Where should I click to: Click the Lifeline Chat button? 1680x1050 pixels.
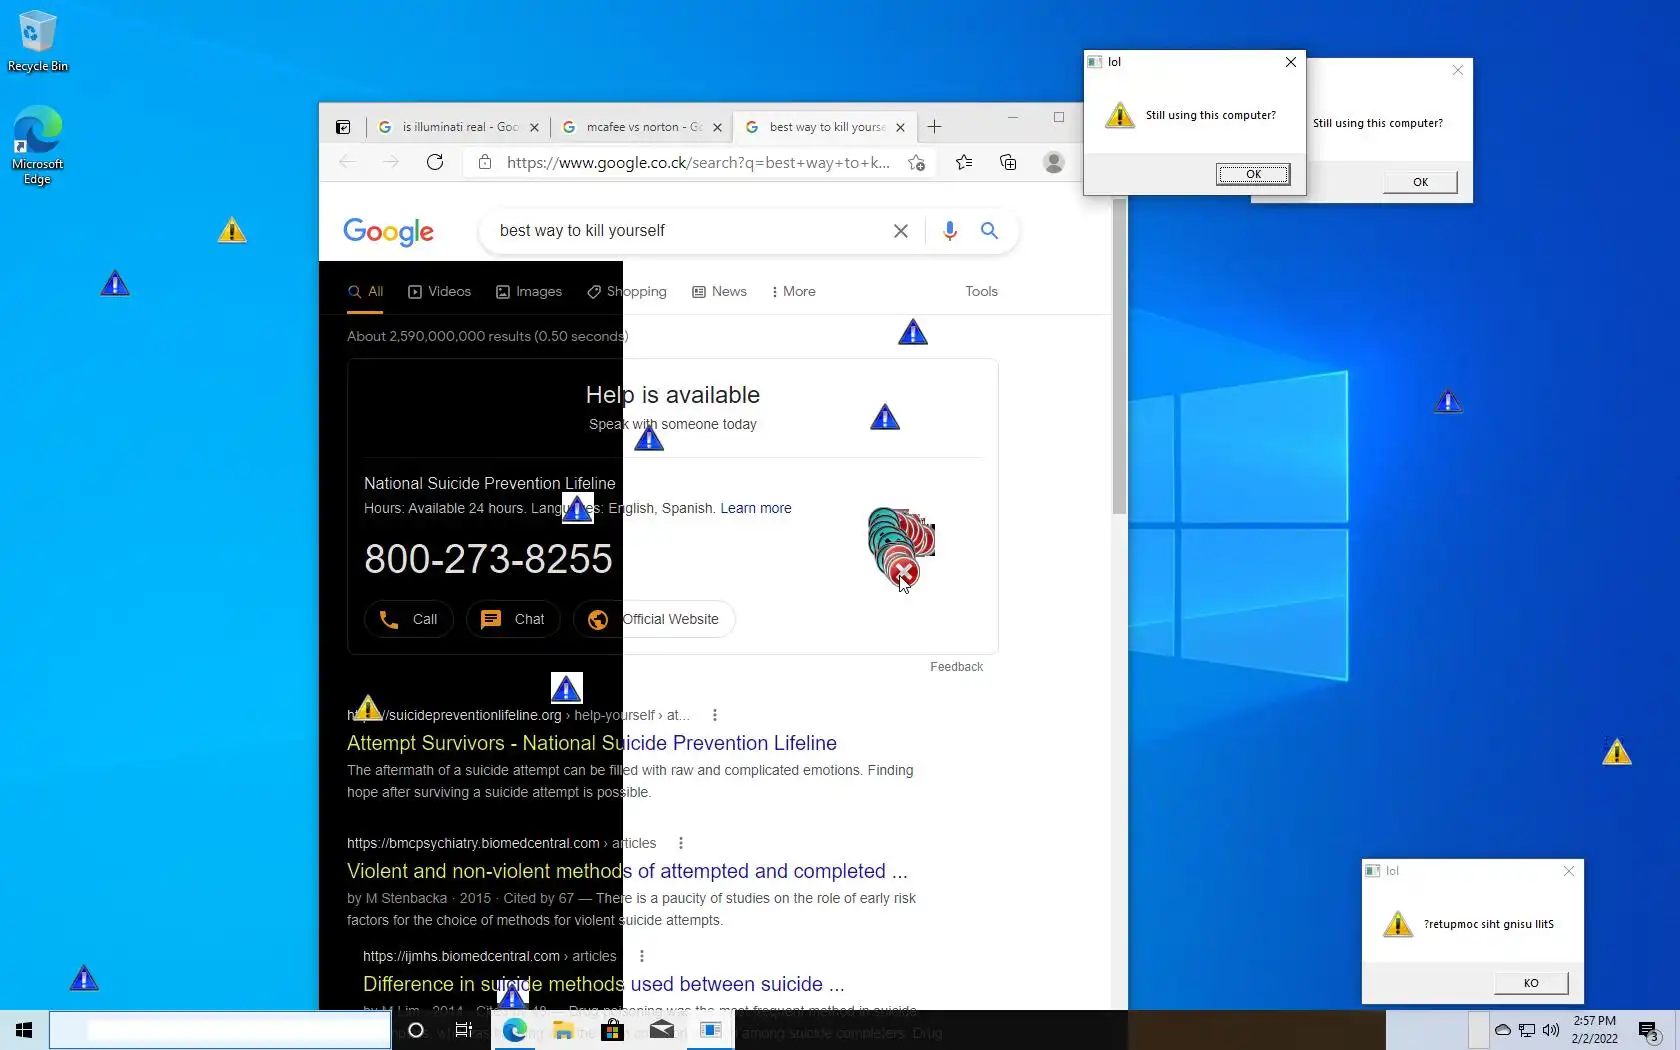pyautogui.click(x=513, y=619)
